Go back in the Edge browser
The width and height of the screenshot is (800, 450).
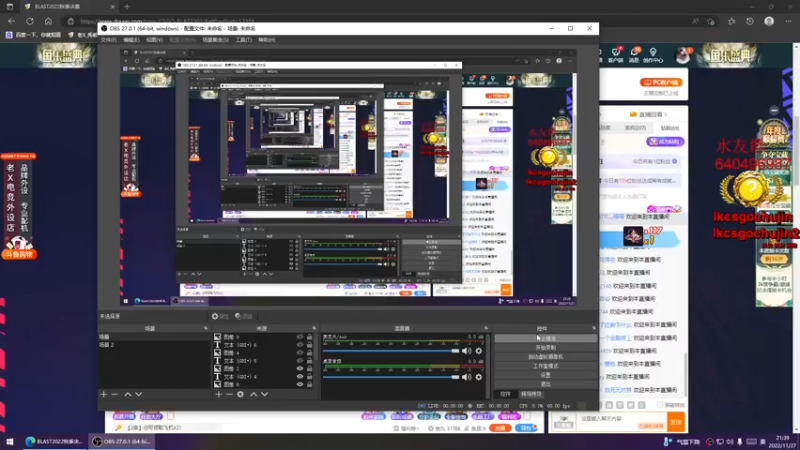[11, 21]
